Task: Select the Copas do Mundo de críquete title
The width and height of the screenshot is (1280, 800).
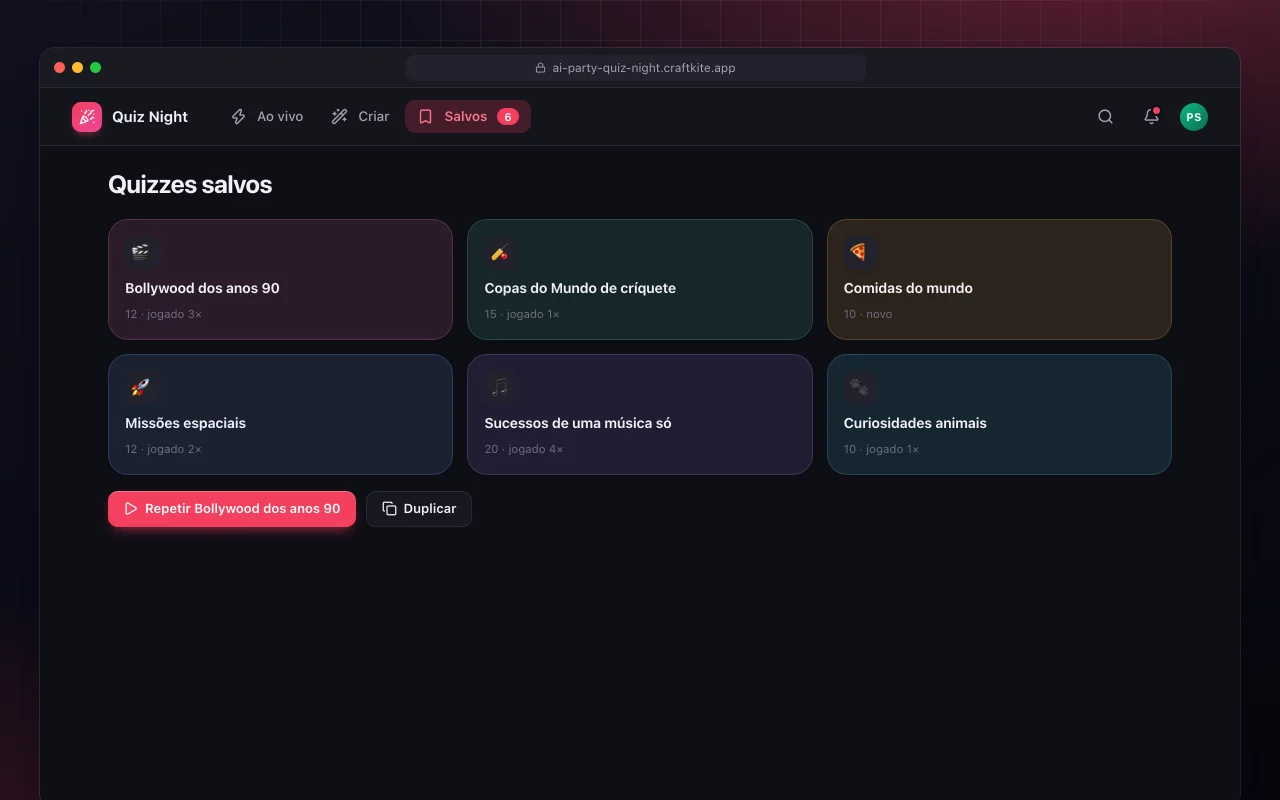Action: click(580, 288)
